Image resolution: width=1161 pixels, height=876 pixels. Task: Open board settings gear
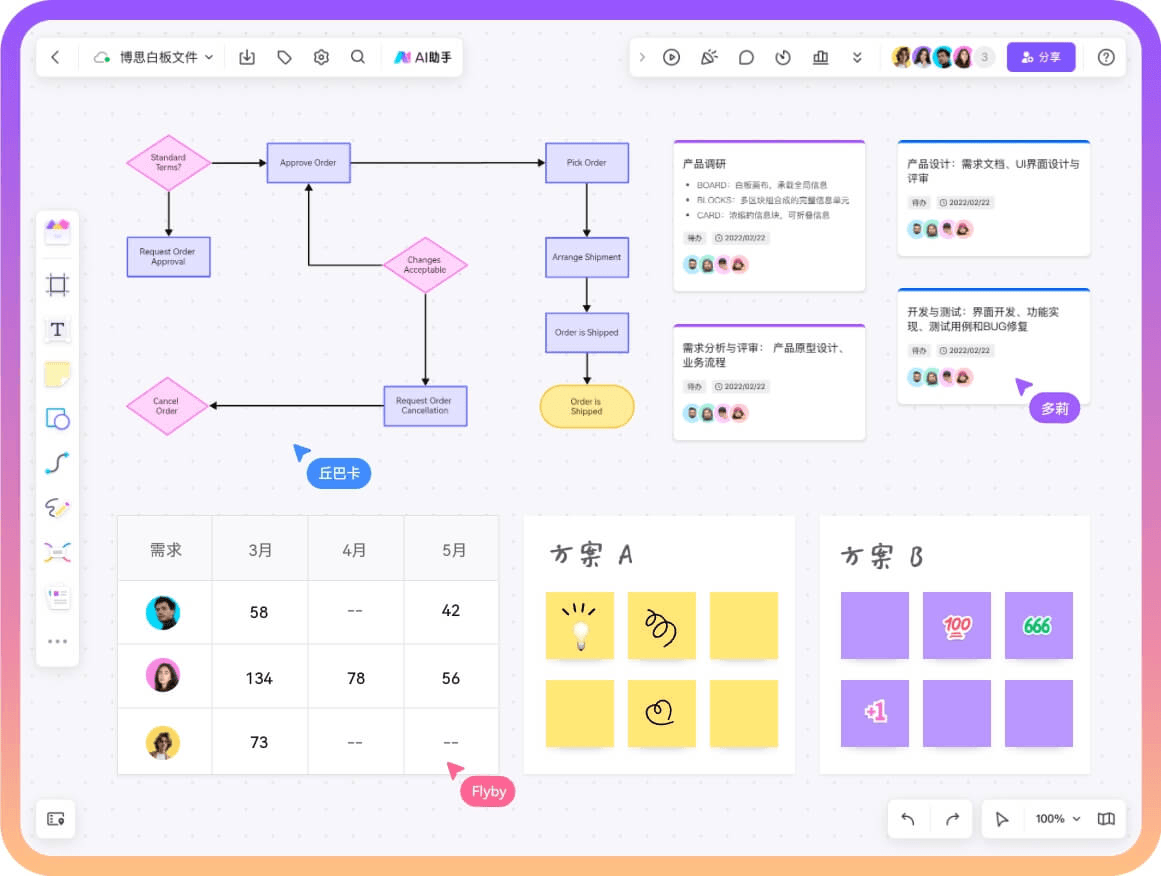click(320, 57)
